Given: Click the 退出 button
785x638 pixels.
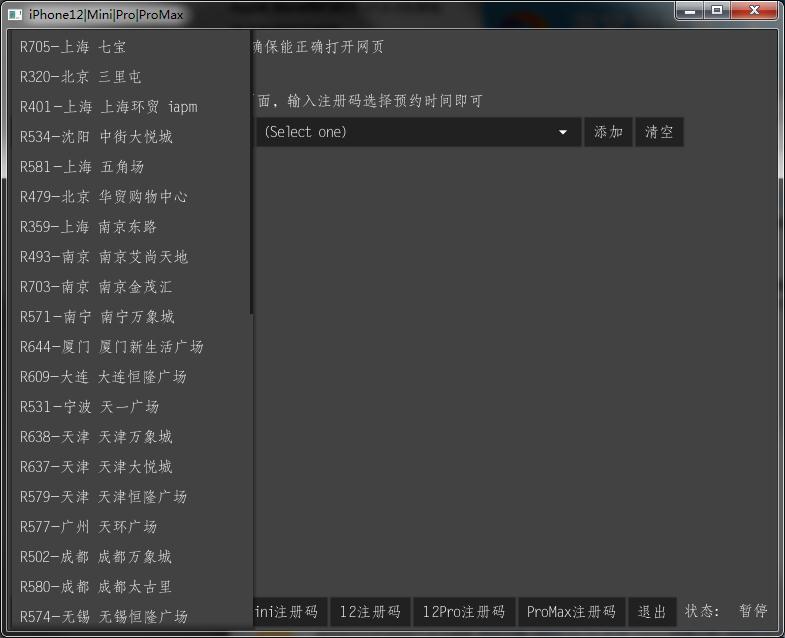Looking at the screenshot, I should coord(652,612).
